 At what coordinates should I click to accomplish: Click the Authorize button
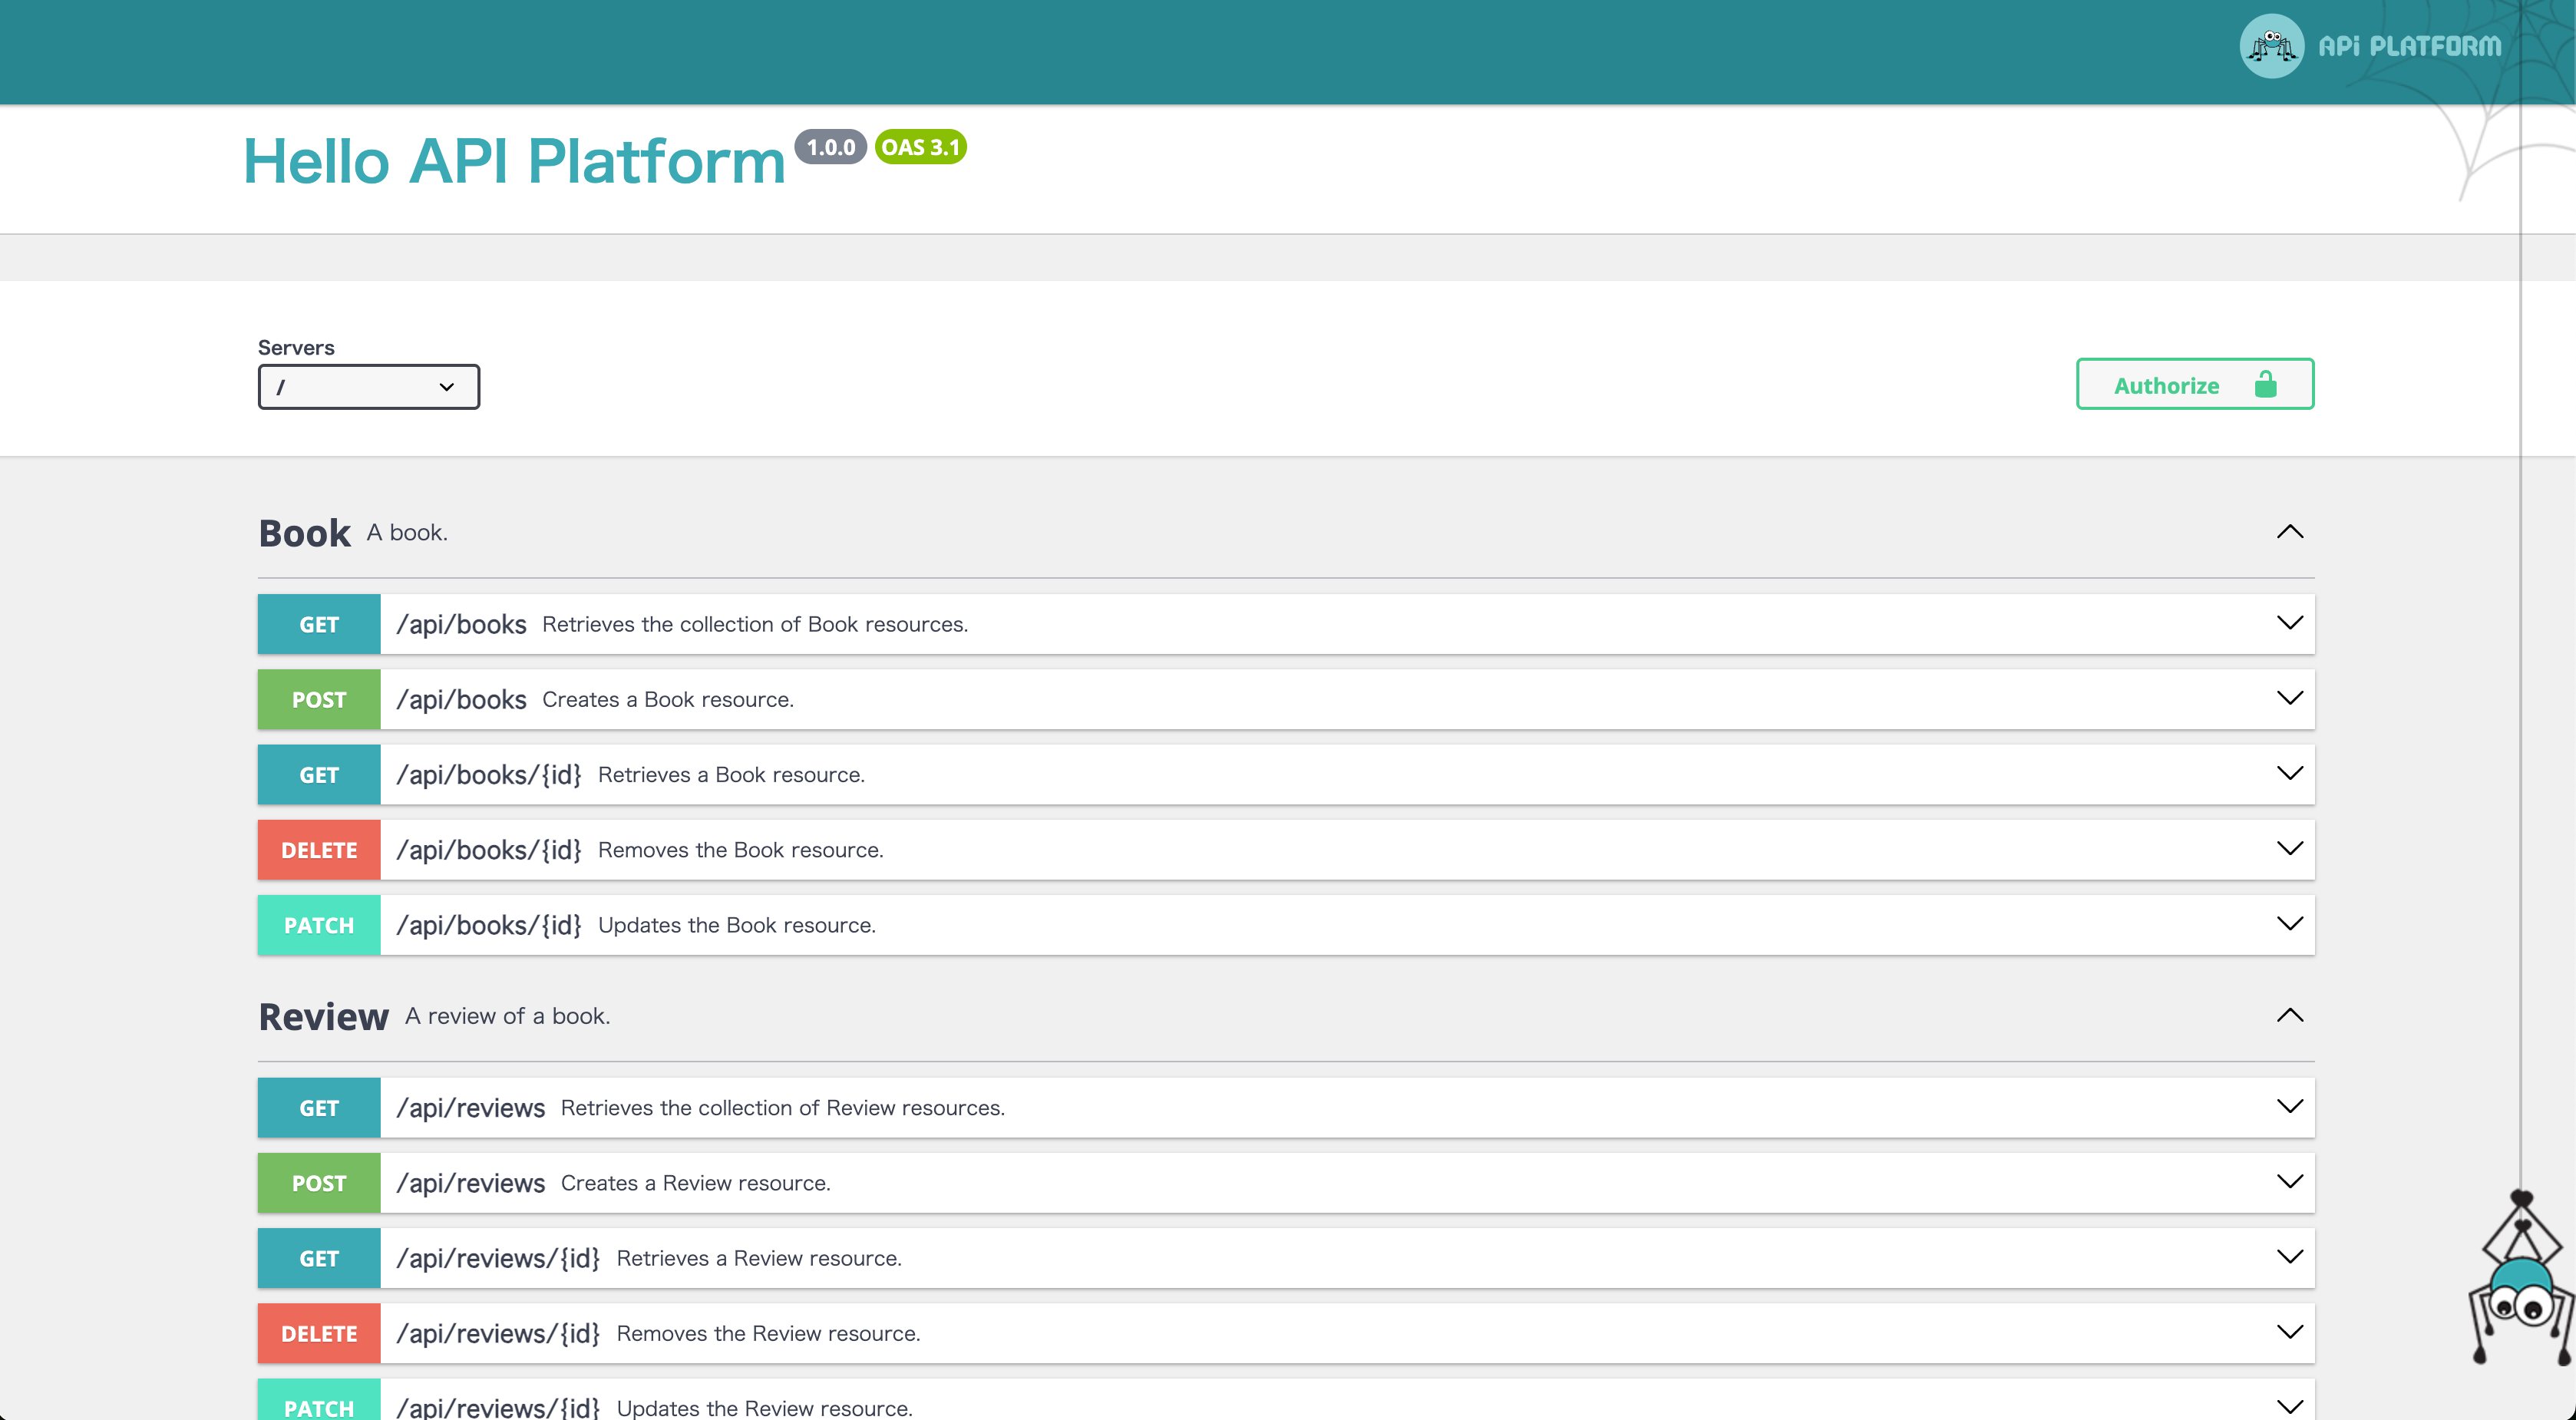2195,384
